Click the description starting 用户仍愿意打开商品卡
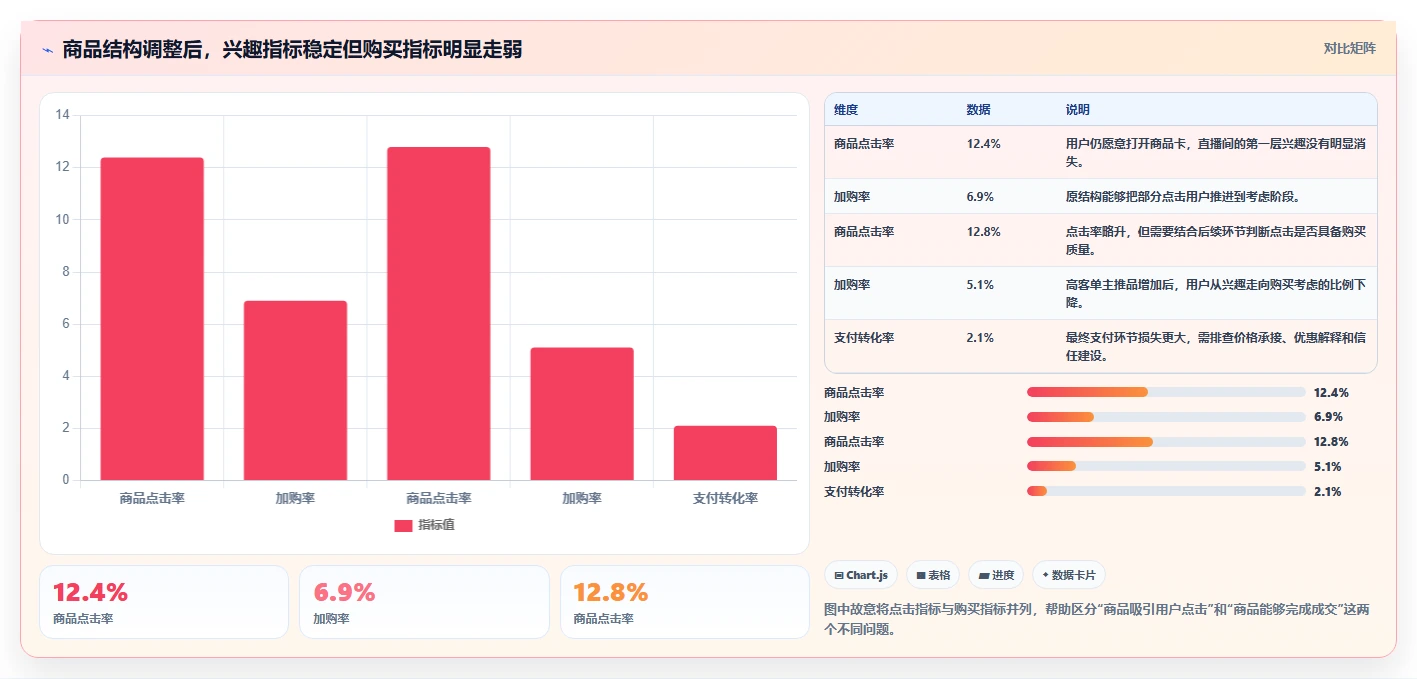 pyautogui.click(x=1216, y=152)
